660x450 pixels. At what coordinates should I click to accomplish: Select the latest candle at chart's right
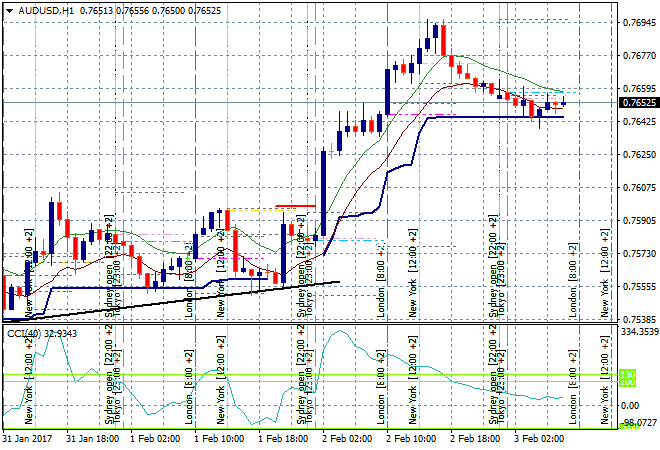(x=564, y=101)
